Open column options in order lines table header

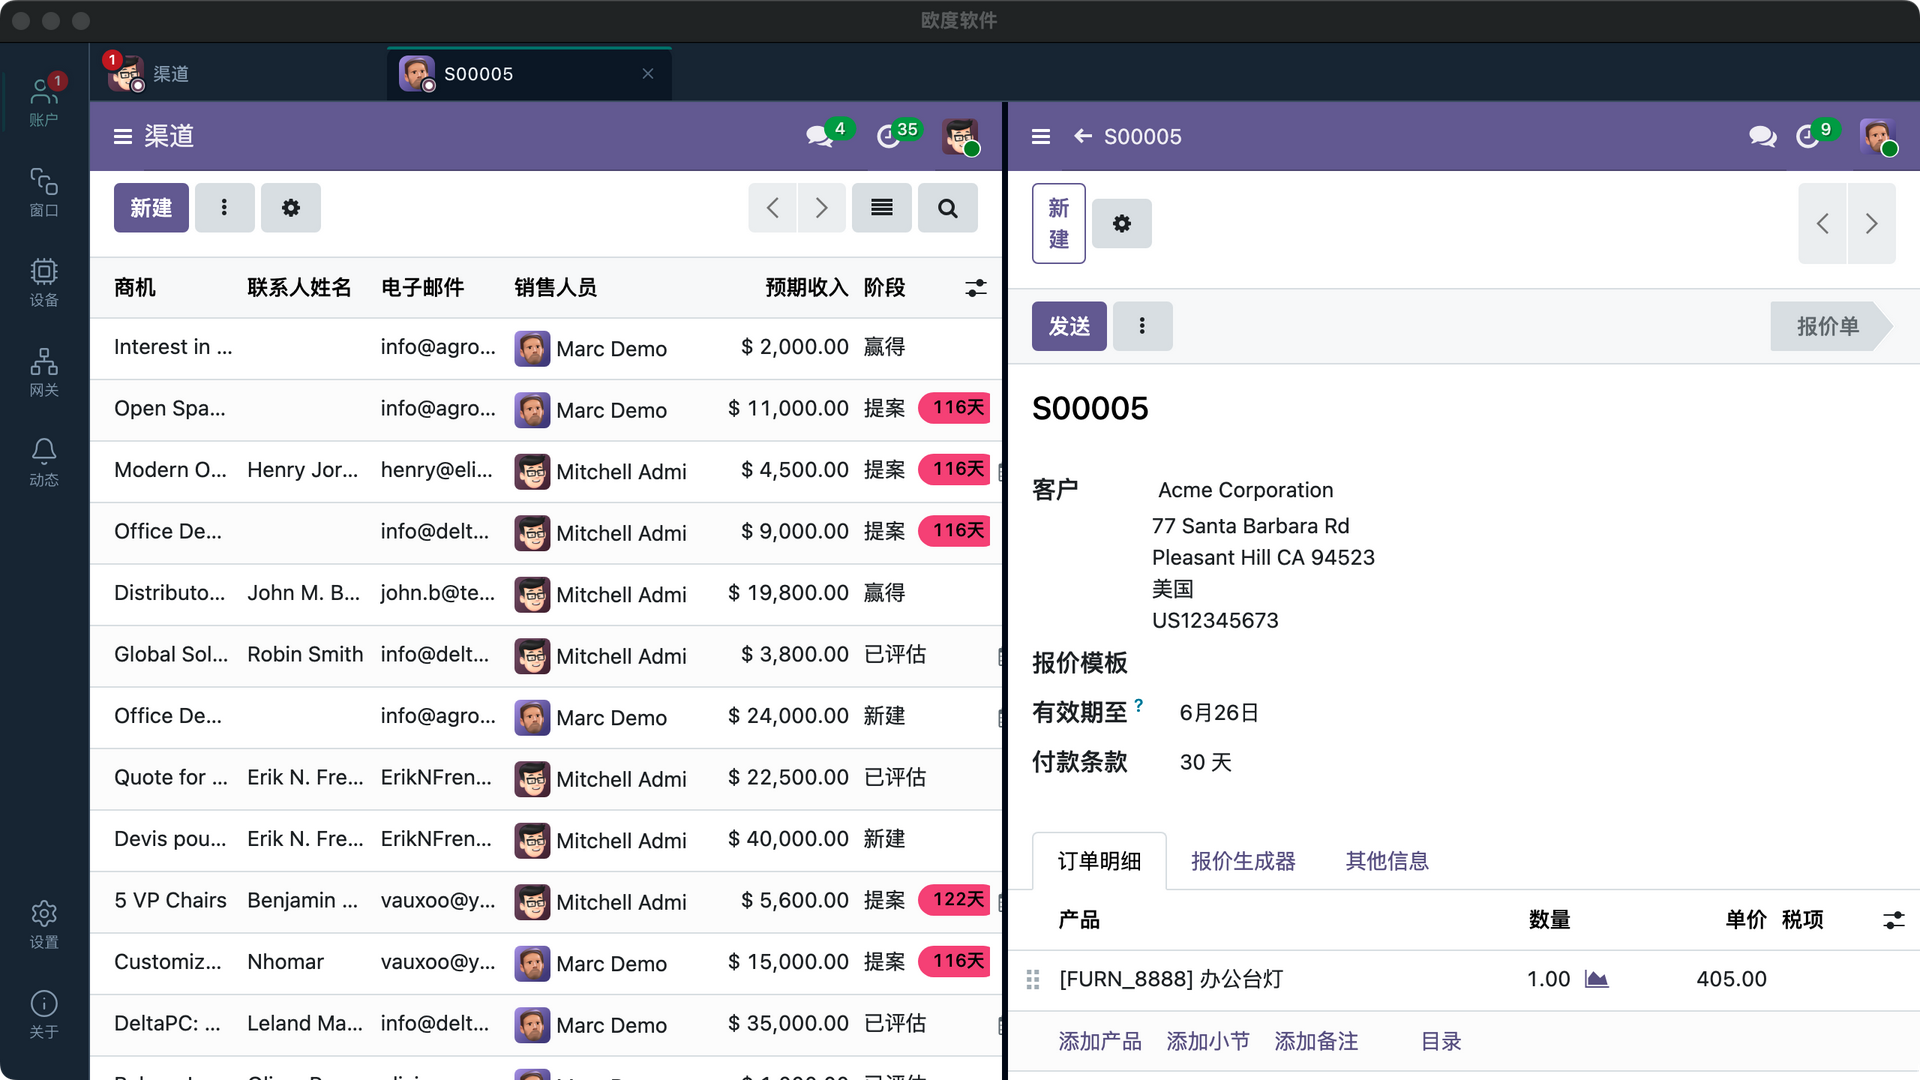pos(1894,920)
